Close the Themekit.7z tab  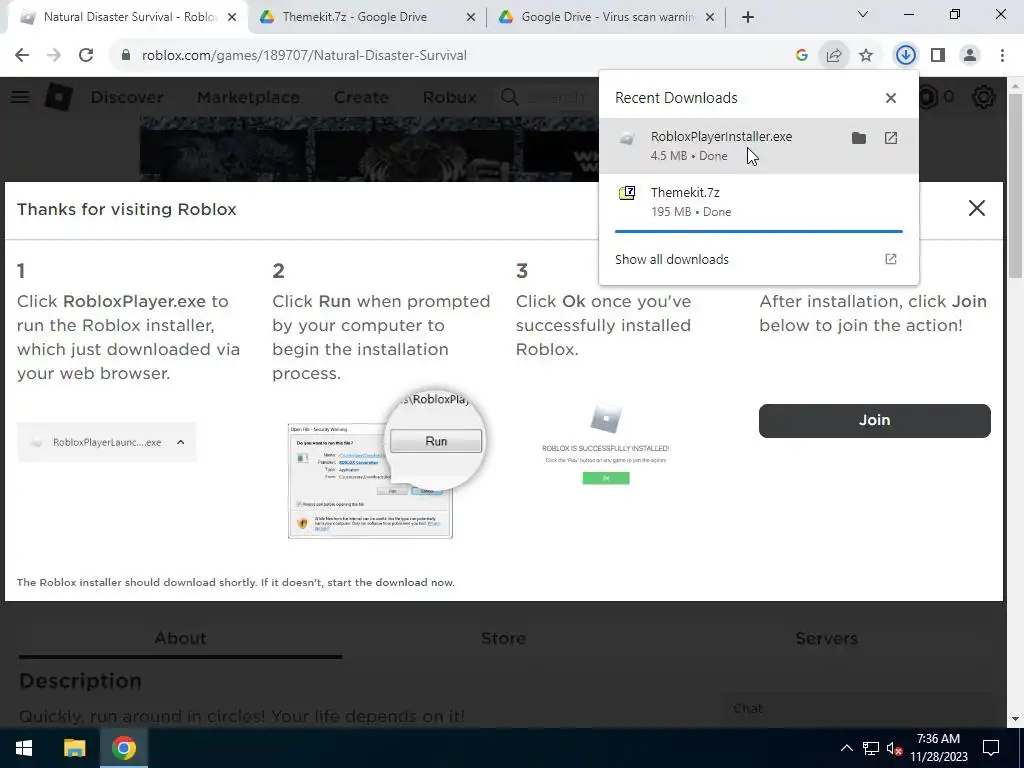click(x=471, y=18)
